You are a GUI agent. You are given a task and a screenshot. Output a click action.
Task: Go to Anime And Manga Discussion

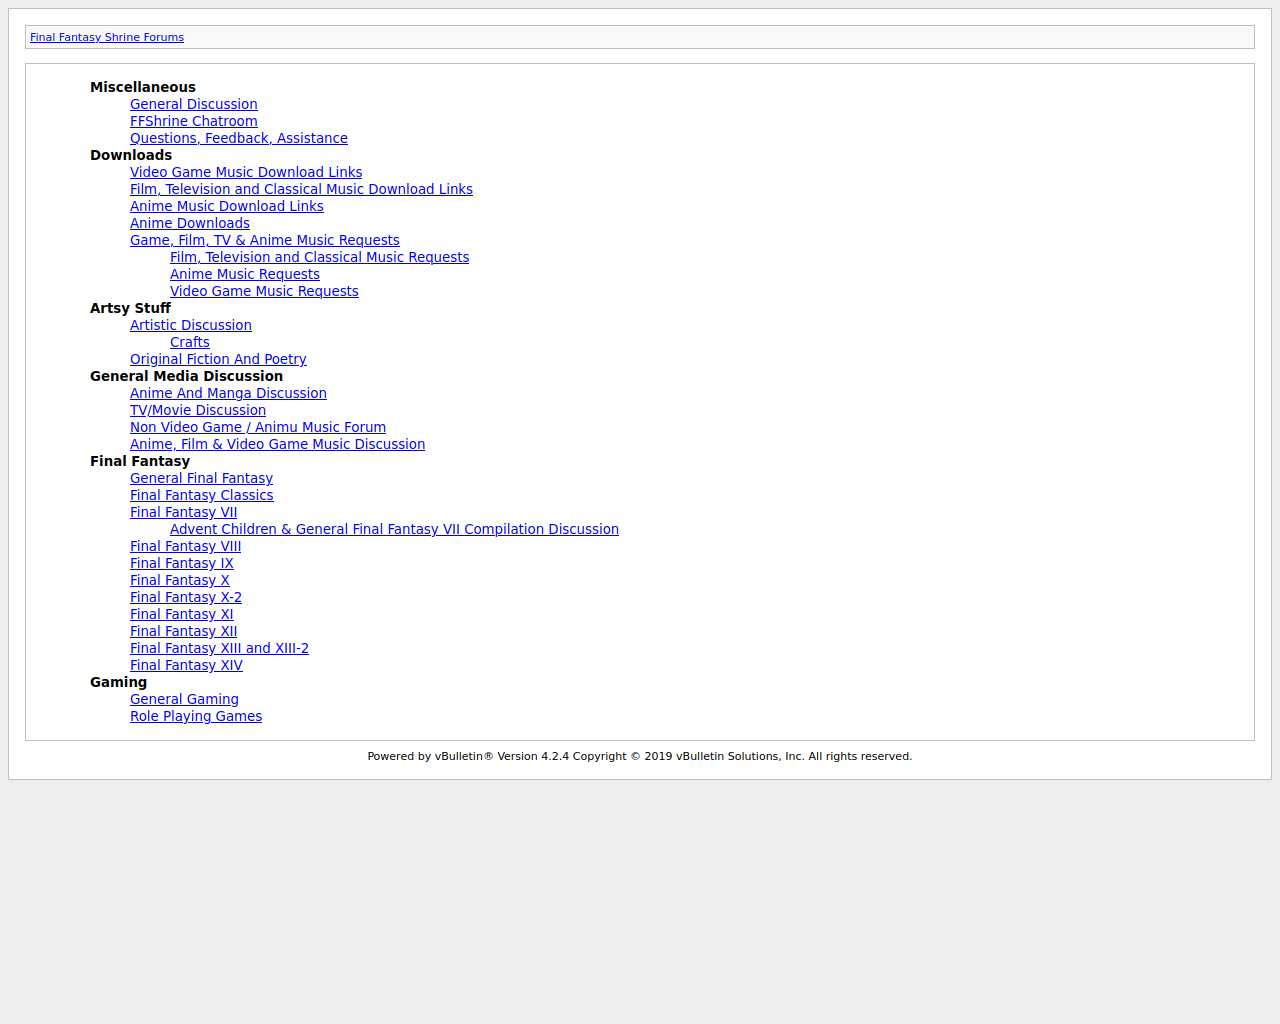pyautogui.click(x=228, y=393)
